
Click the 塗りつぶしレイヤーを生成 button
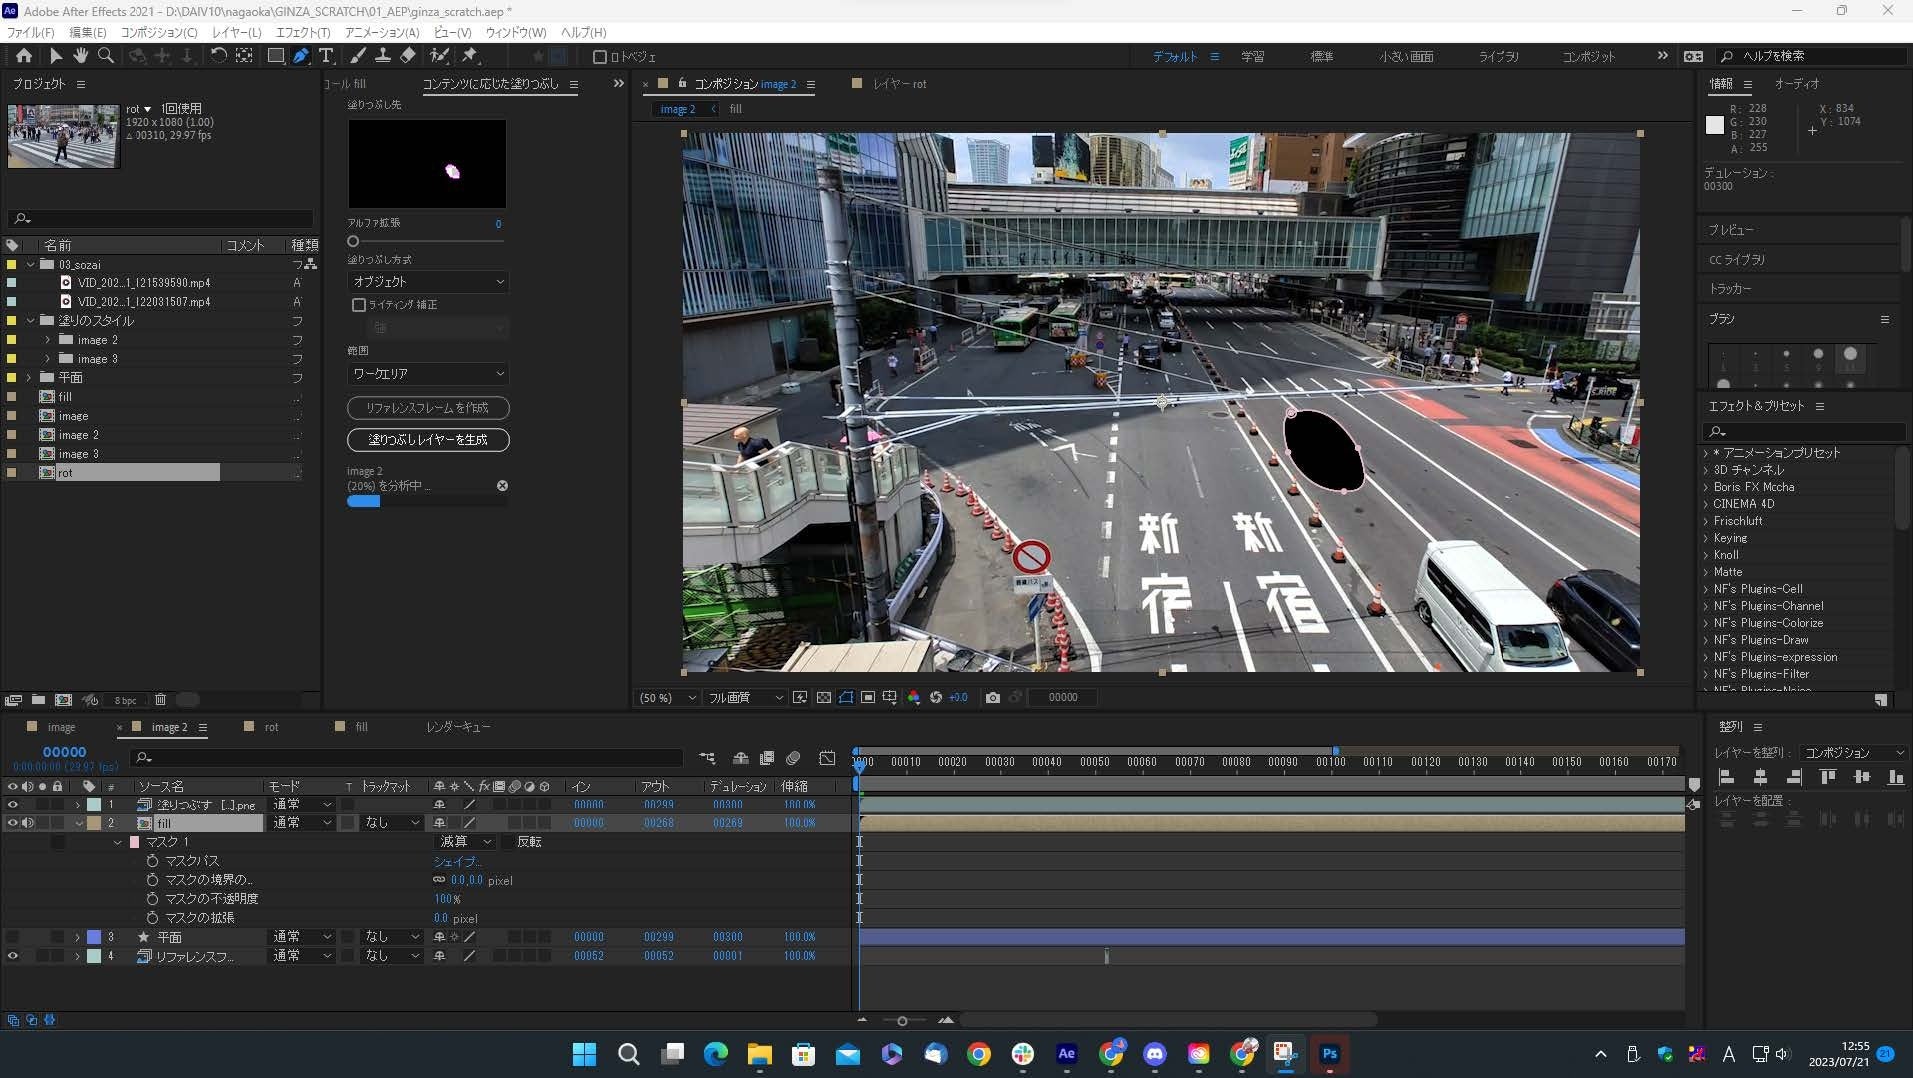coord(427,440)
